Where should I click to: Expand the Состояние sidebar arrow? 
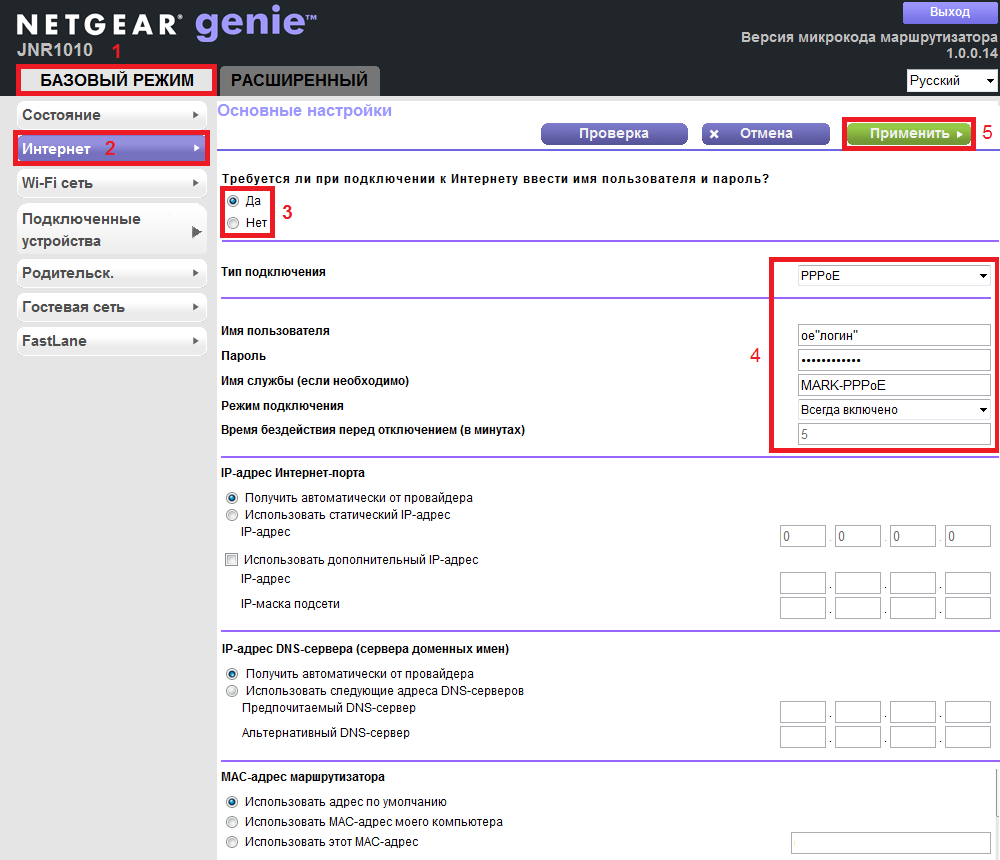point(196,115)
